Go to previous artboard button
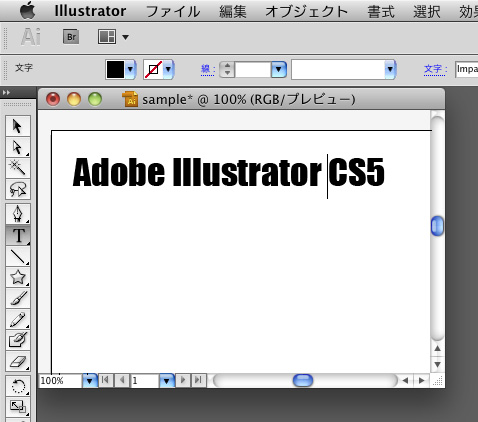 pyautogui.click(x=122, y=380)
